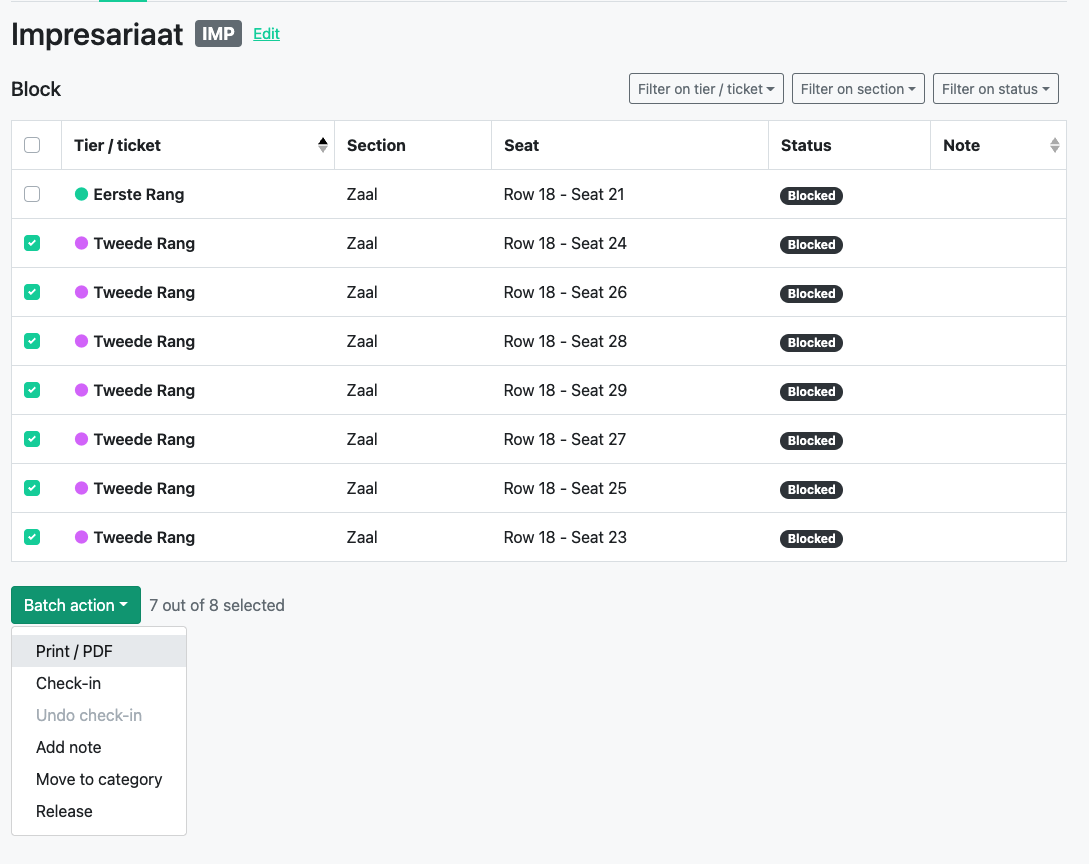Open the Filter on section dropdown
This screenshot has height=864, width=1089.
pos(858,89)
